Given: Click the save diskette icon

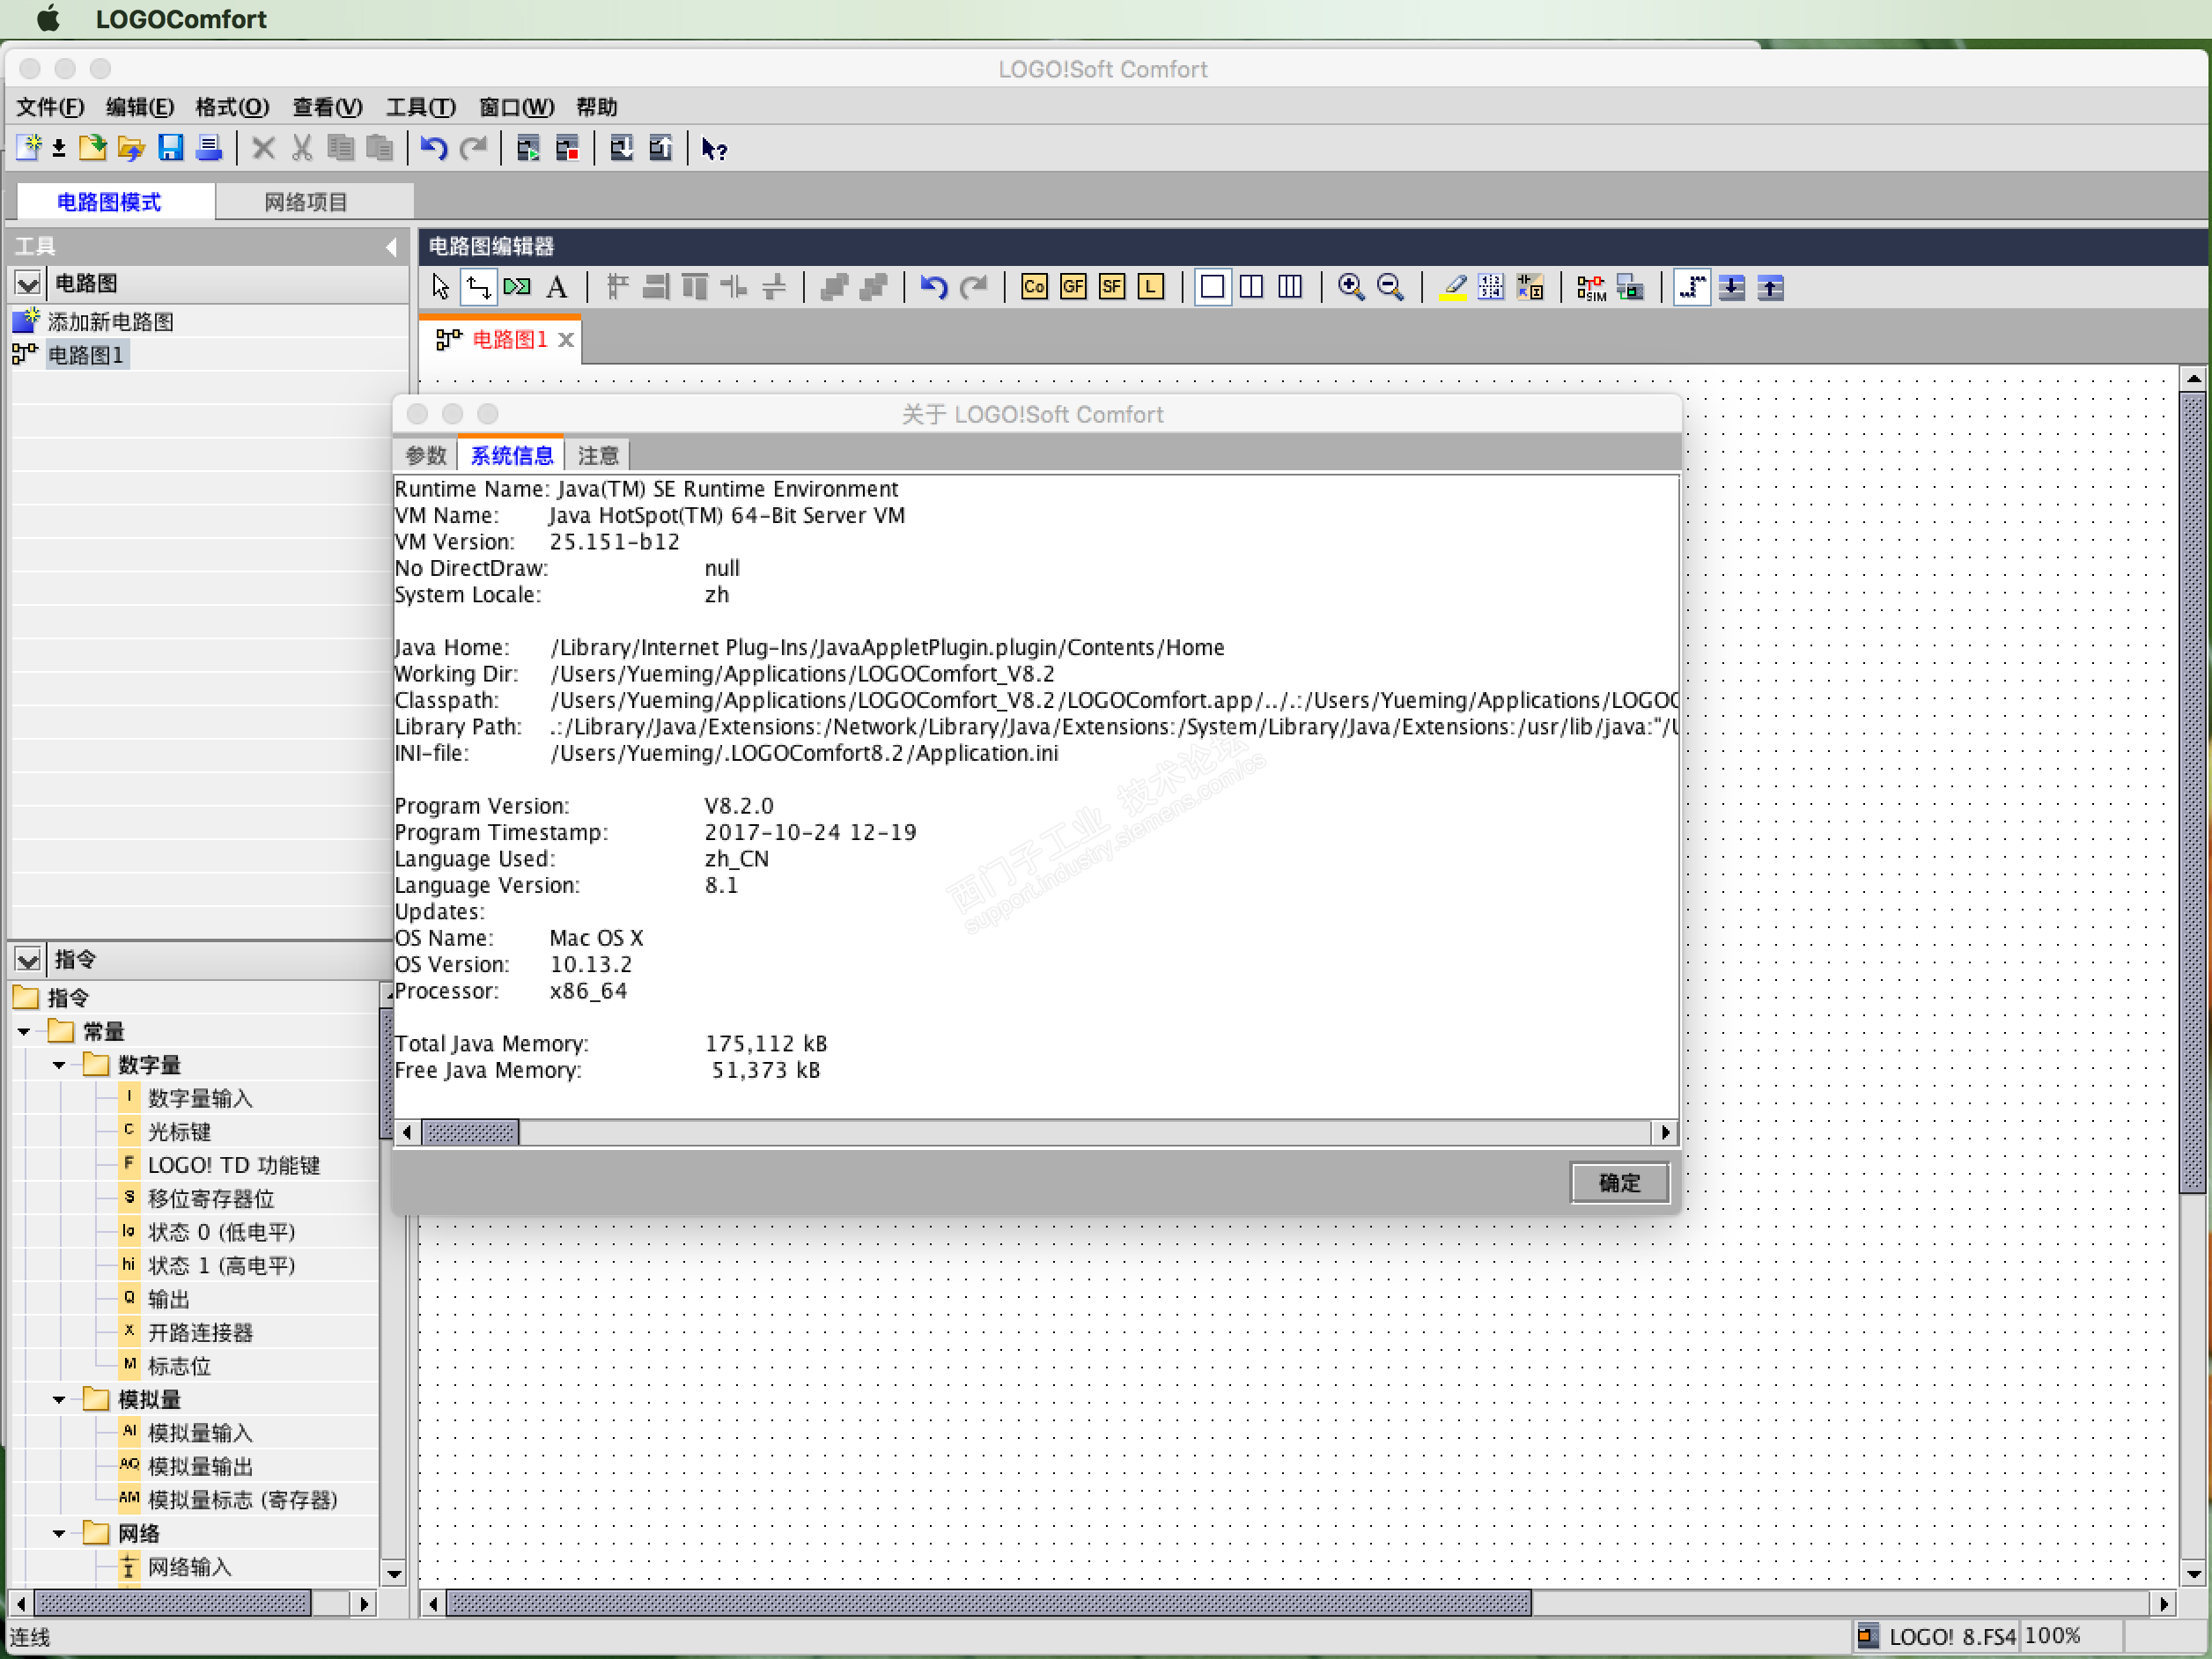Looking at the screenshot, I should tap(170, 149).
